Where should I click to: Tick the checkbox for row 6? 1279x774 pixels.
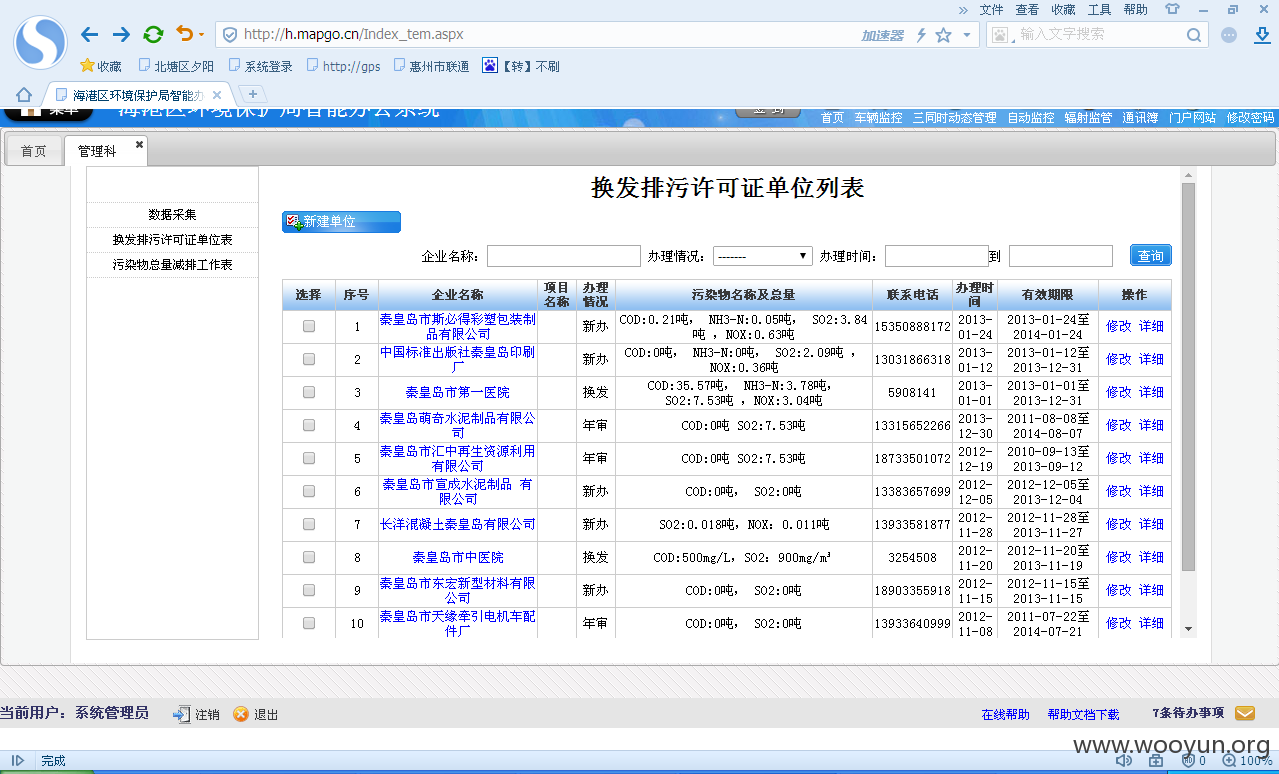tap(309, 491)
